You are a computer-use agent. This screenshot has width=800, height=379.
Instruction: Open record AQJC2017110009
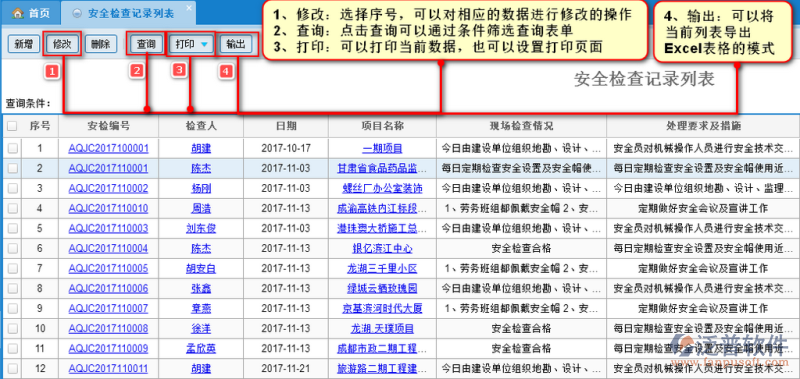pos(108,348)
